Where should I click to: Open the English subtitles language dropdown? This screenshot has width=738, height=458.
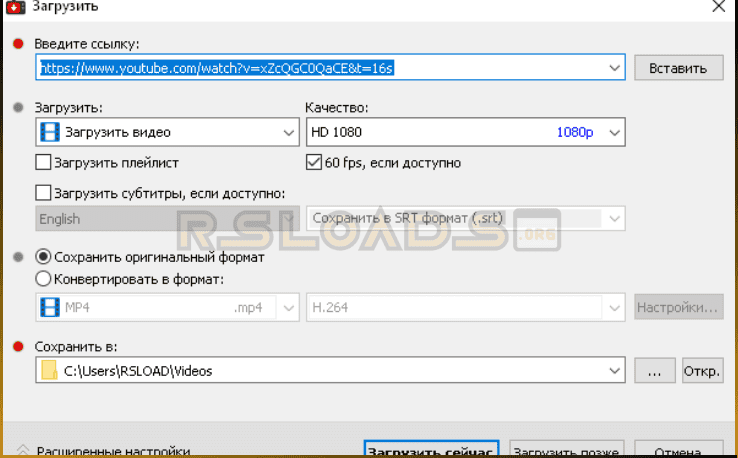tap(167, 218)
